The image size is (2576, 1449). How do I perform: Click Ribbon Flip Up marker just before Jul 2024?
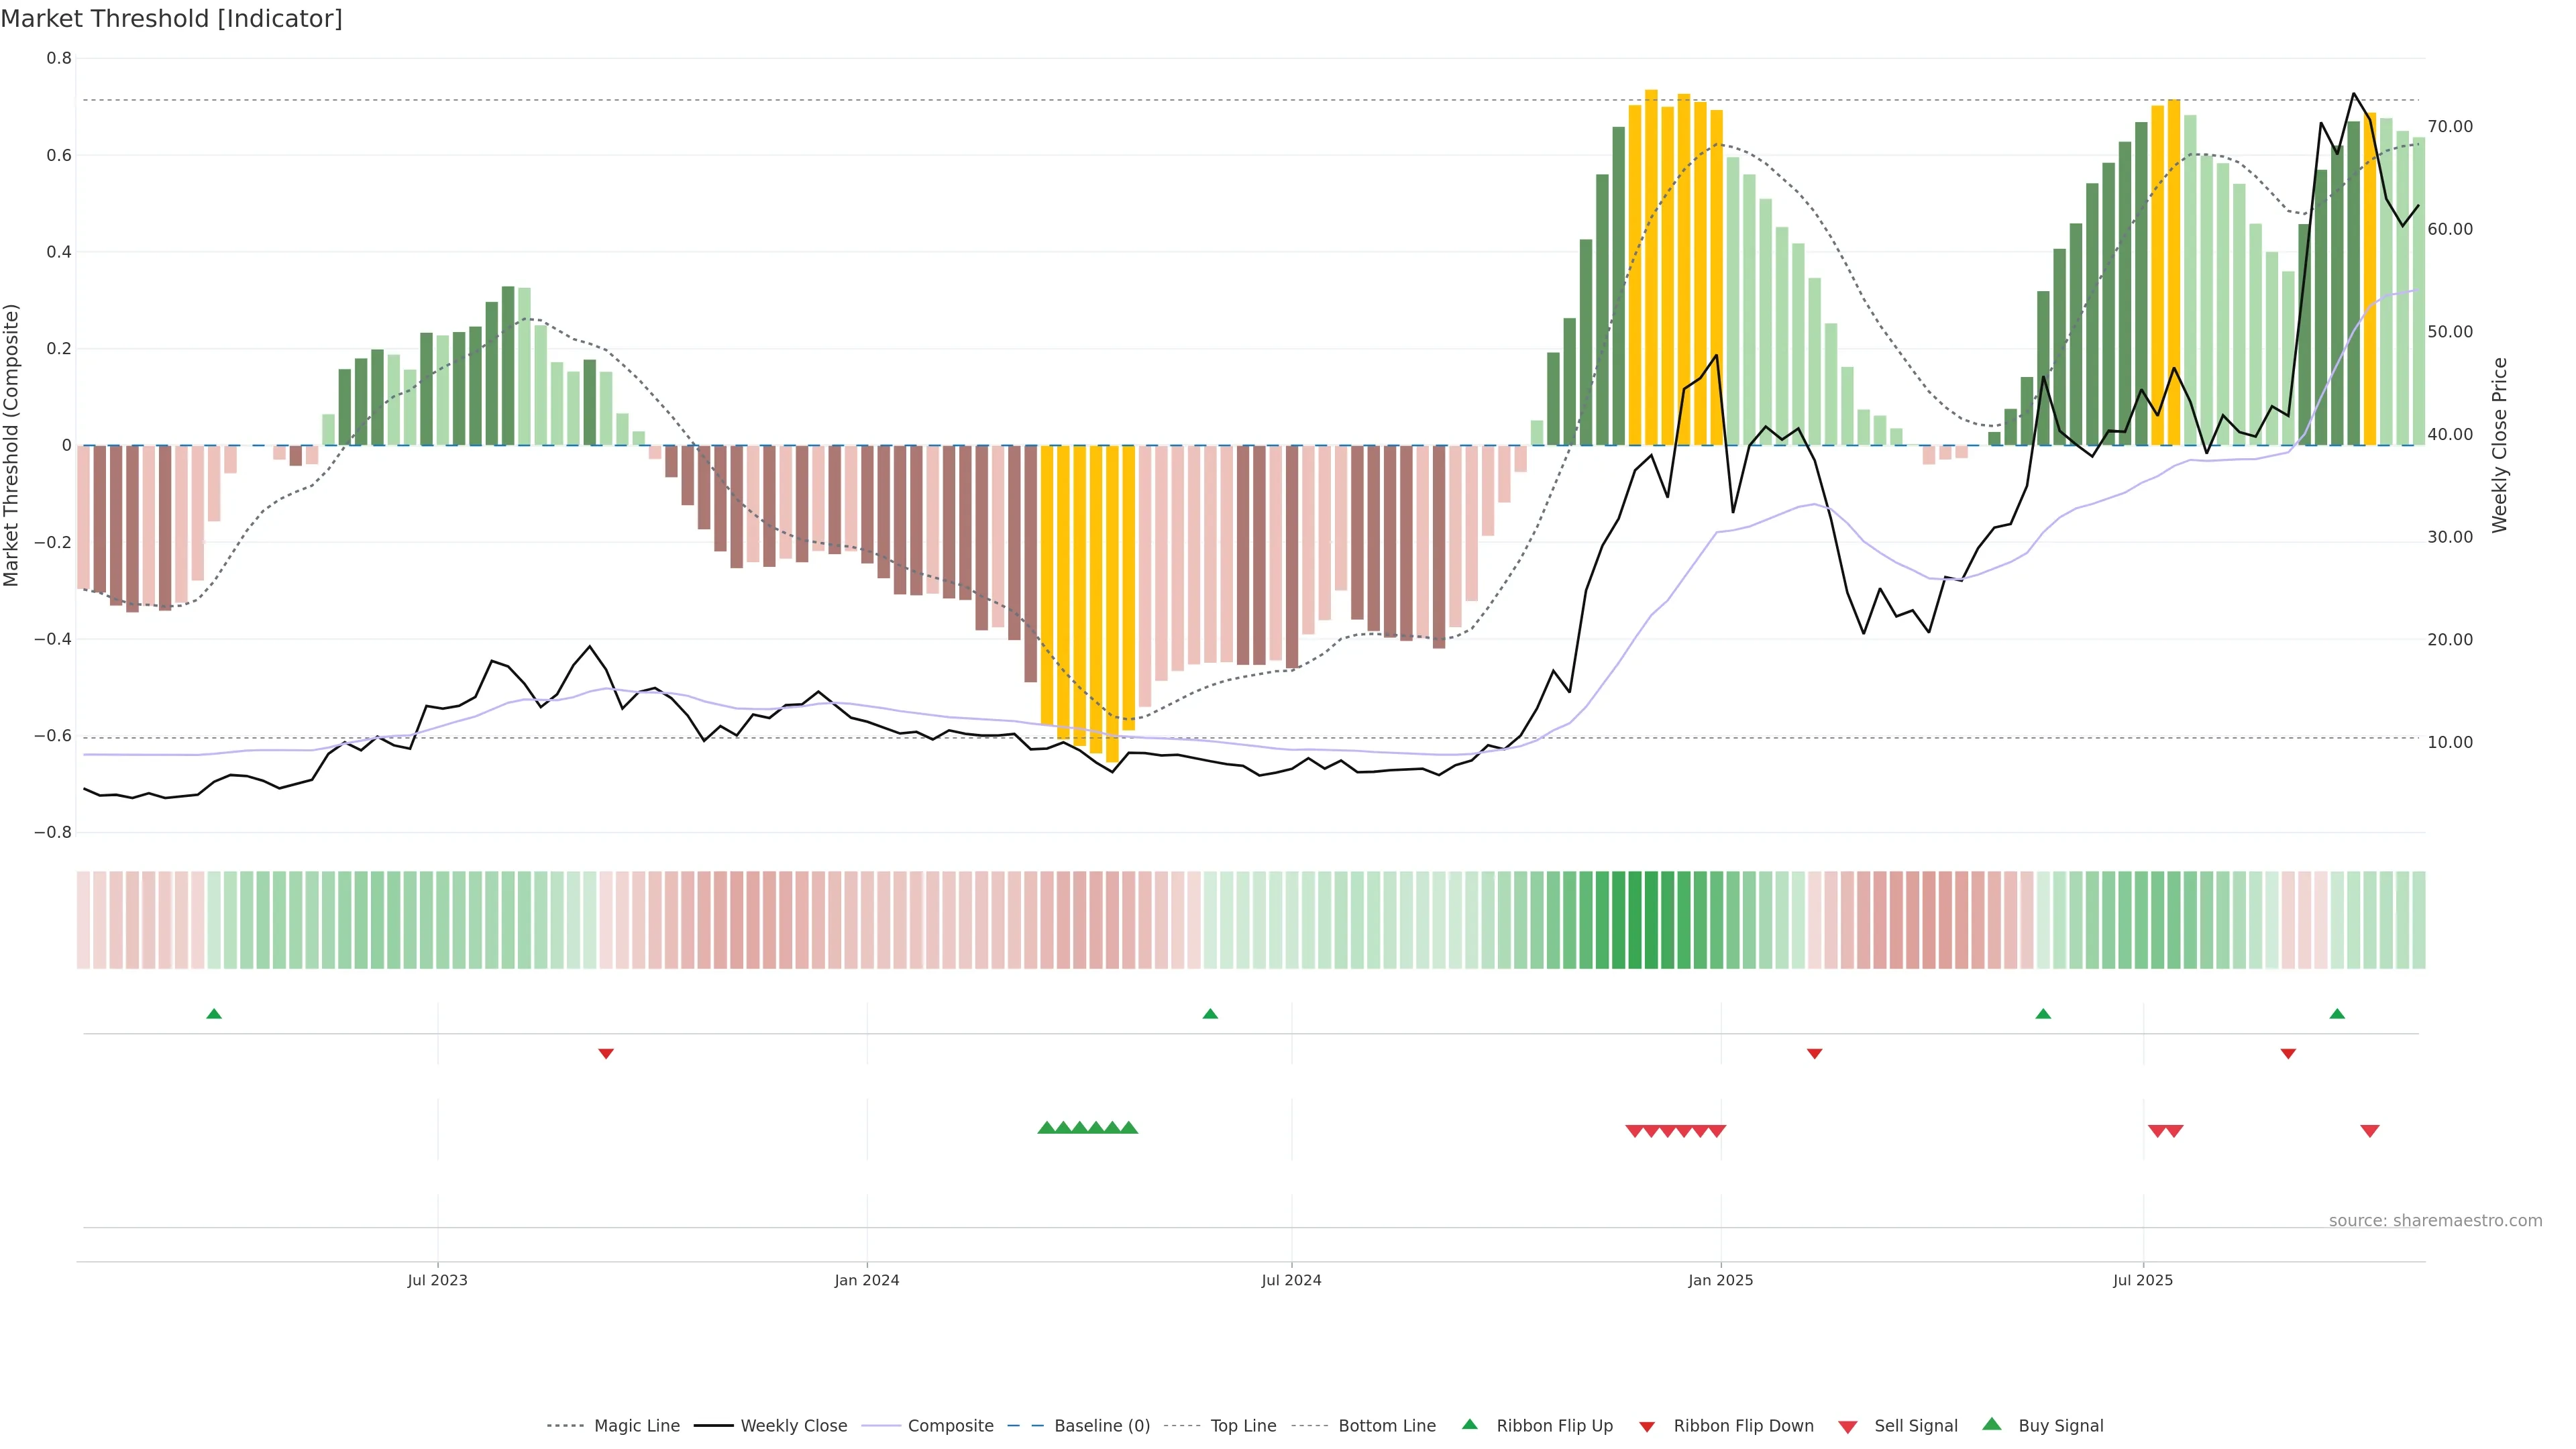click(x=1210, y=1014)
